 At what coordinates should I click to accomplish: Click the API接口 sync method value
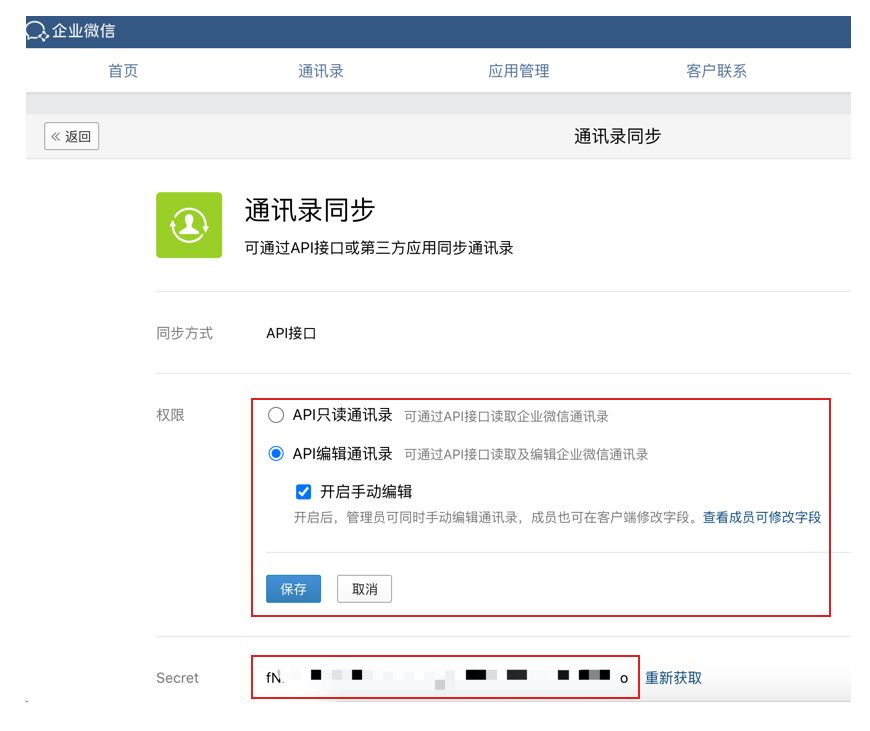click(x=291, y=334)
